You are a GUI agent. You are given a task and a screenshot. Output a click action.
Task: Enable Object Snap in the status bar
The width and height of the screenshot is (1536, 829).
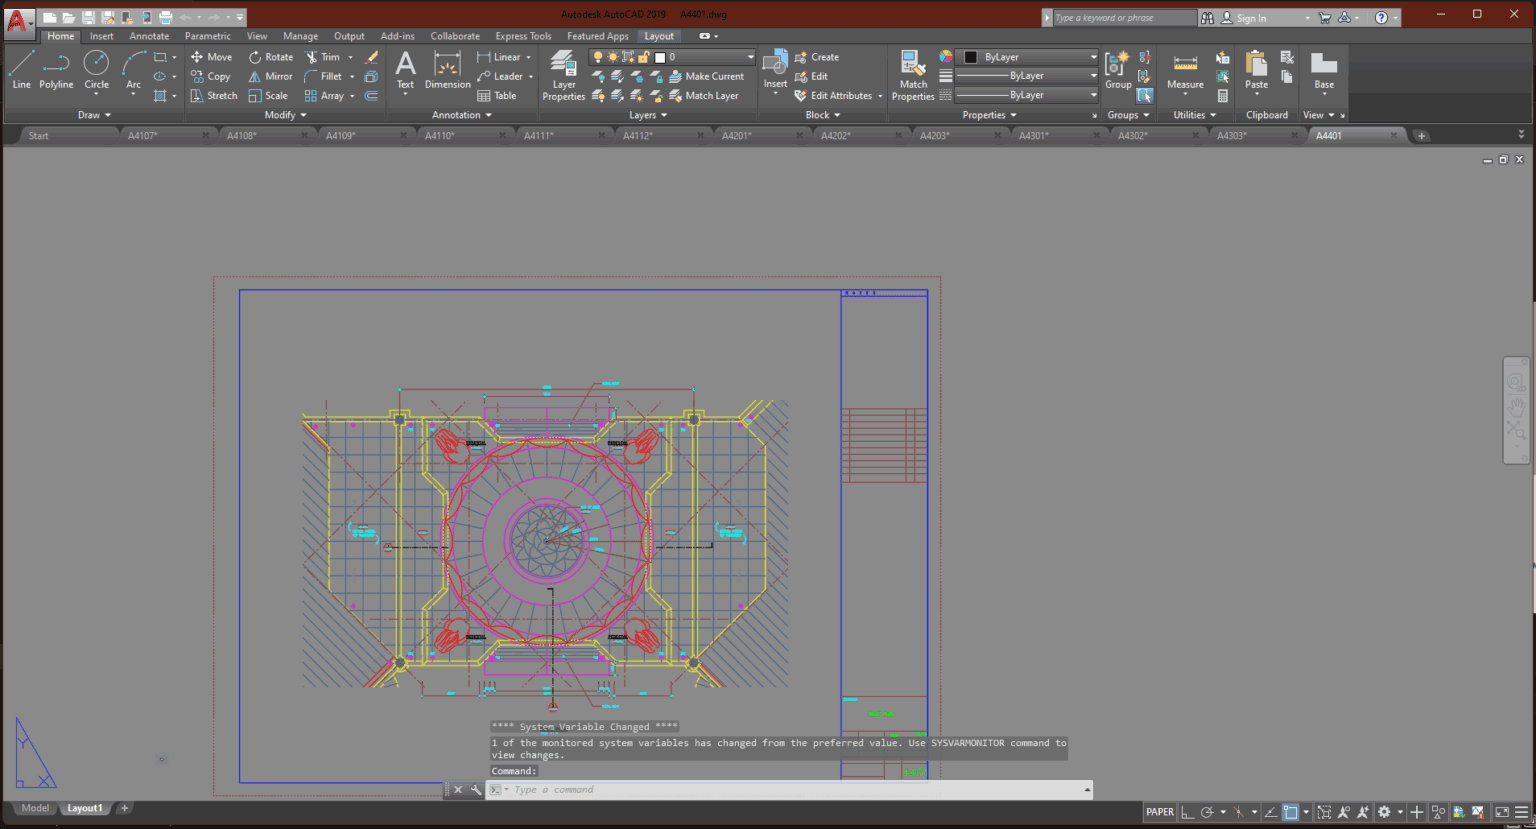(1289, 812)
